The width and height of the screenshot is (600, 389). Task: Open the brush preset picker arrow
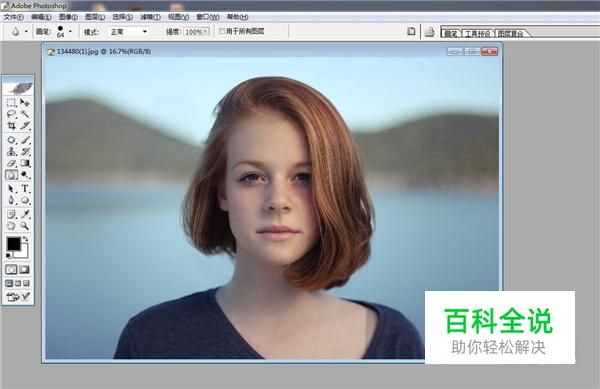pyautogui.click(x=70, y=31)
